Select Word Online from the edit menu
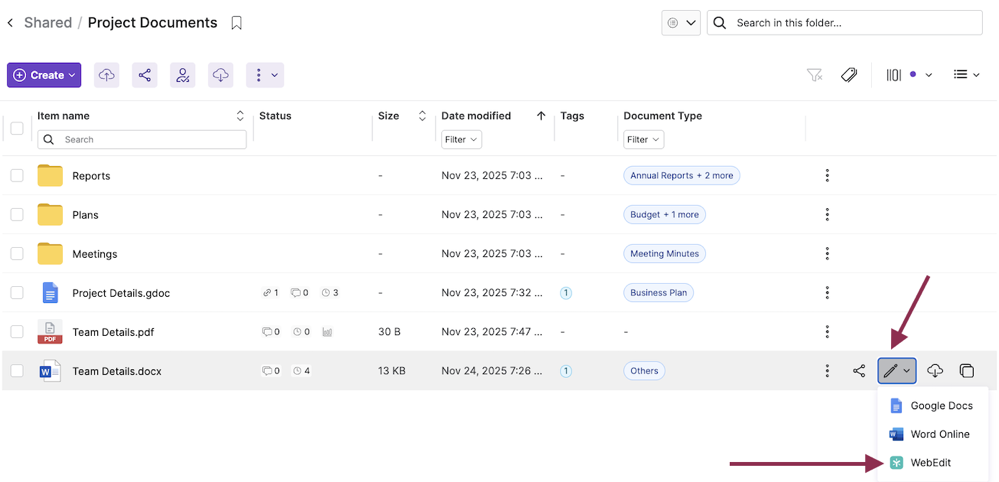The height and width of the screenshot is (482, 999). point(939,434)
